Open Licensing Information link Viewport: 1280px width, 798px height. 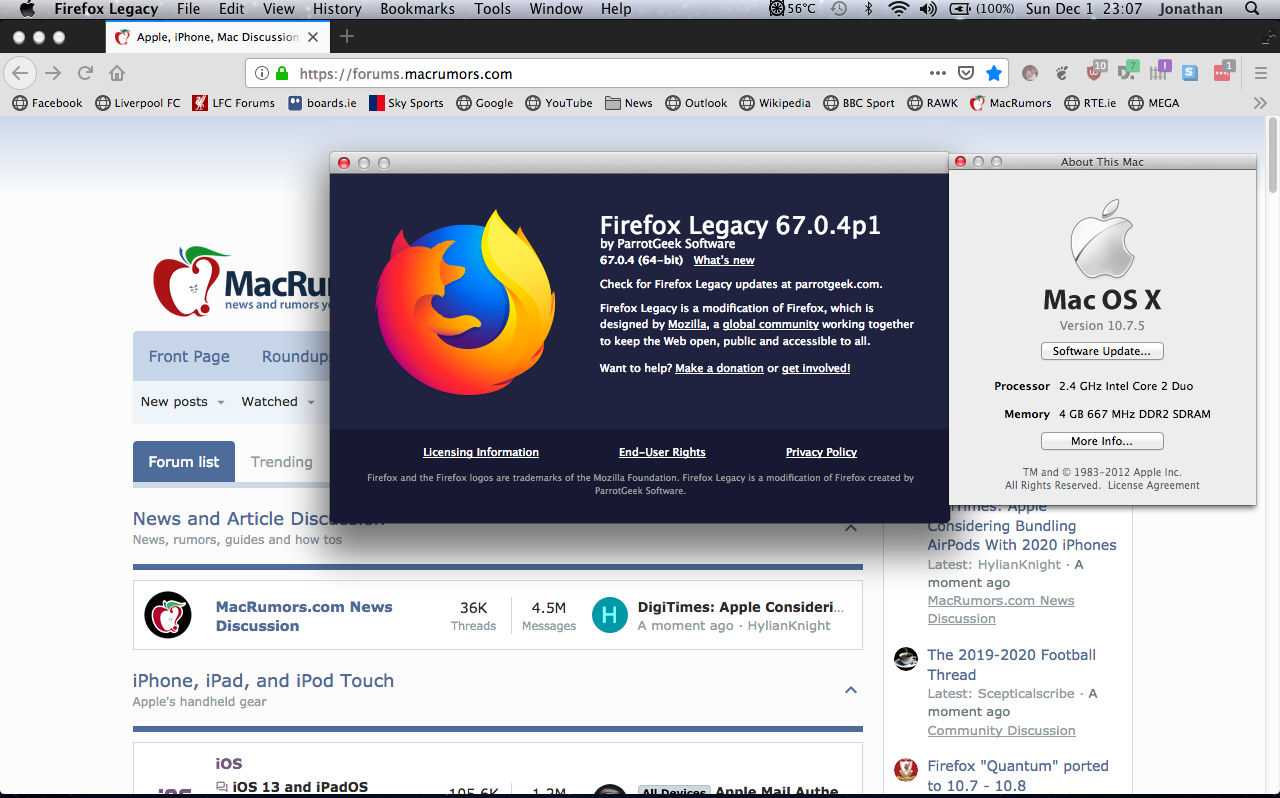[481, 452]
